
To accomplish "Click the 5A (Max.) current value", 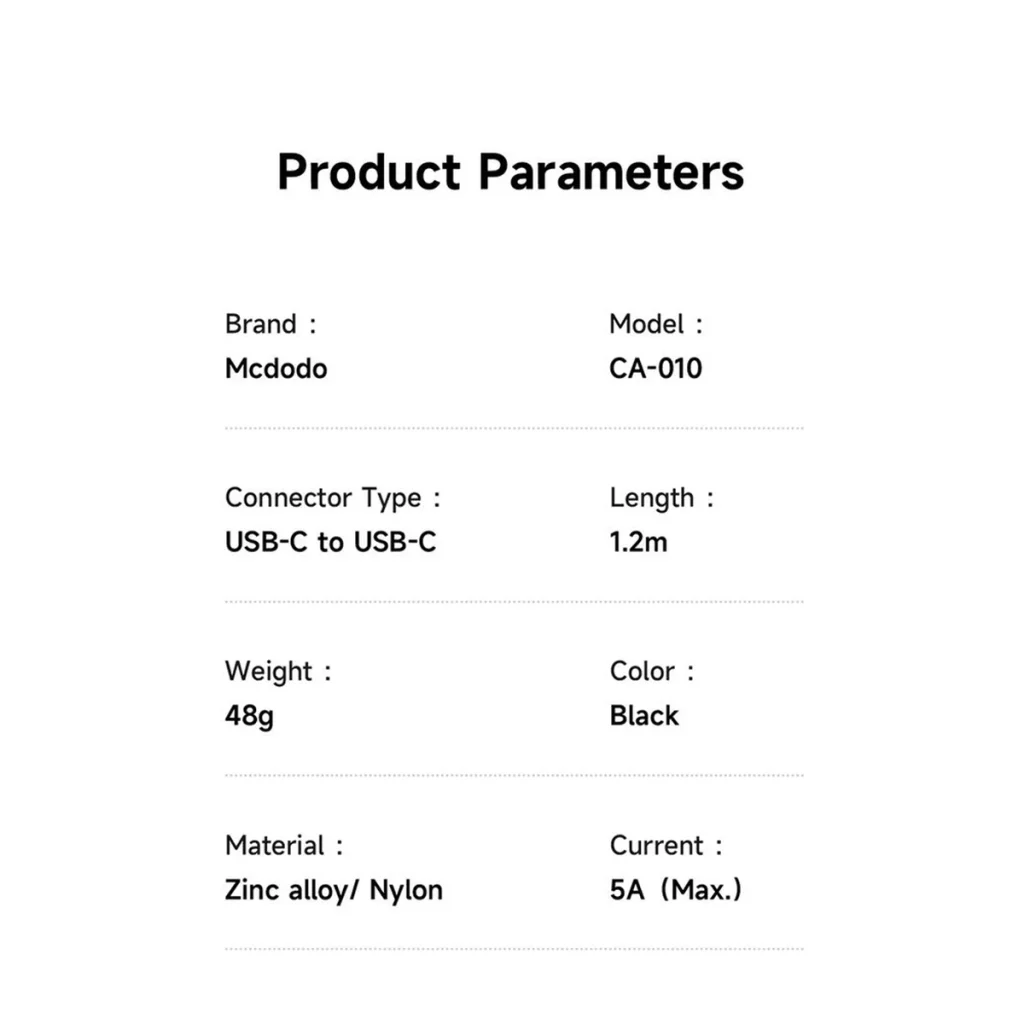I will point(676,889).
